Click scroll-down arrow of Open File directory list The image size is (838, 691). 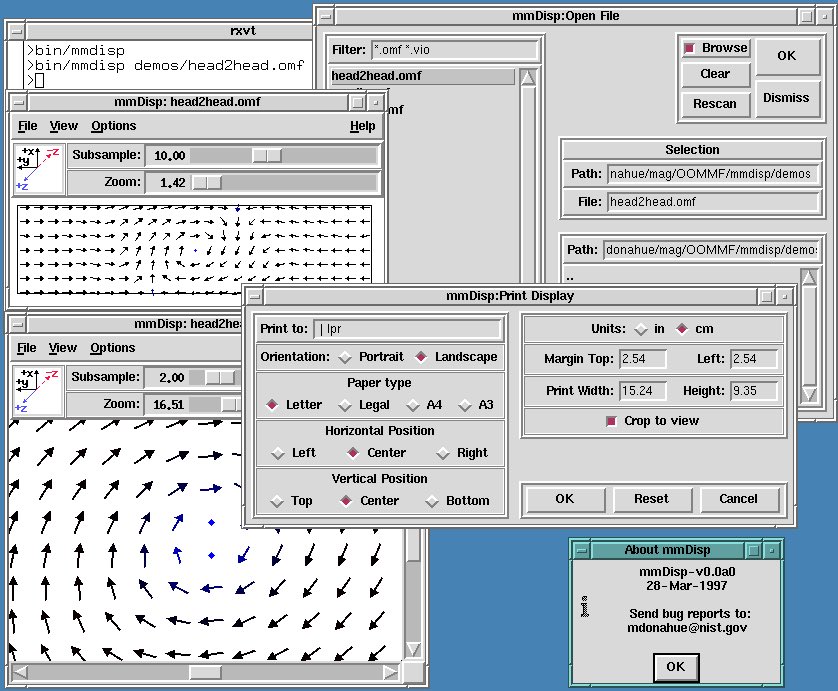click(x=809, y=394)
